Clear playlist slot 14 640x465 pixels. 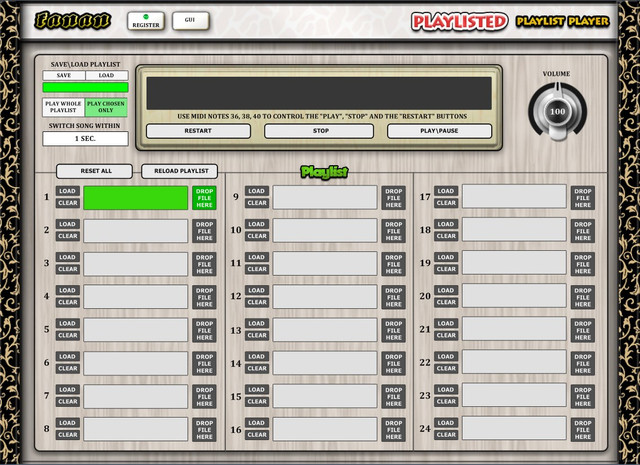(257, 368)
